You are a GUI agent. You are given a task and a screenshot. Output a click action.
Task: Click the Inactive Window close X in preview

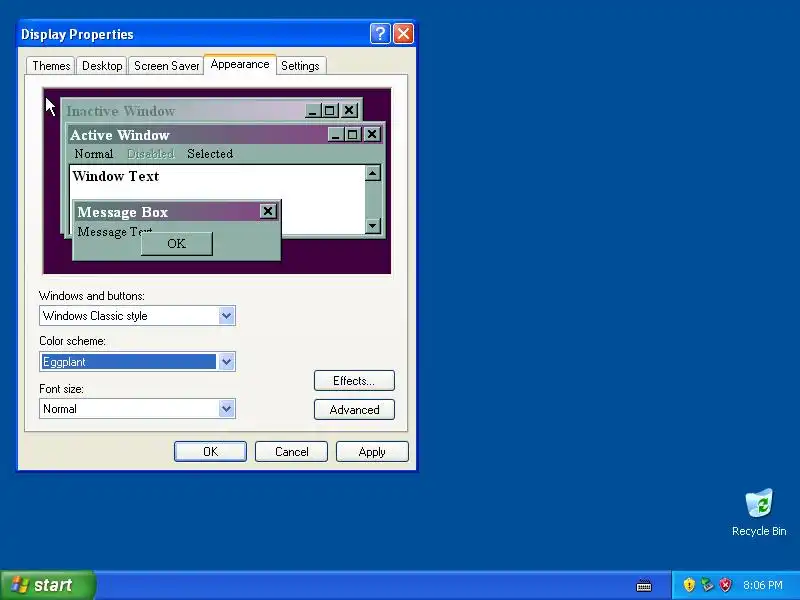click(x=349, y=110)
